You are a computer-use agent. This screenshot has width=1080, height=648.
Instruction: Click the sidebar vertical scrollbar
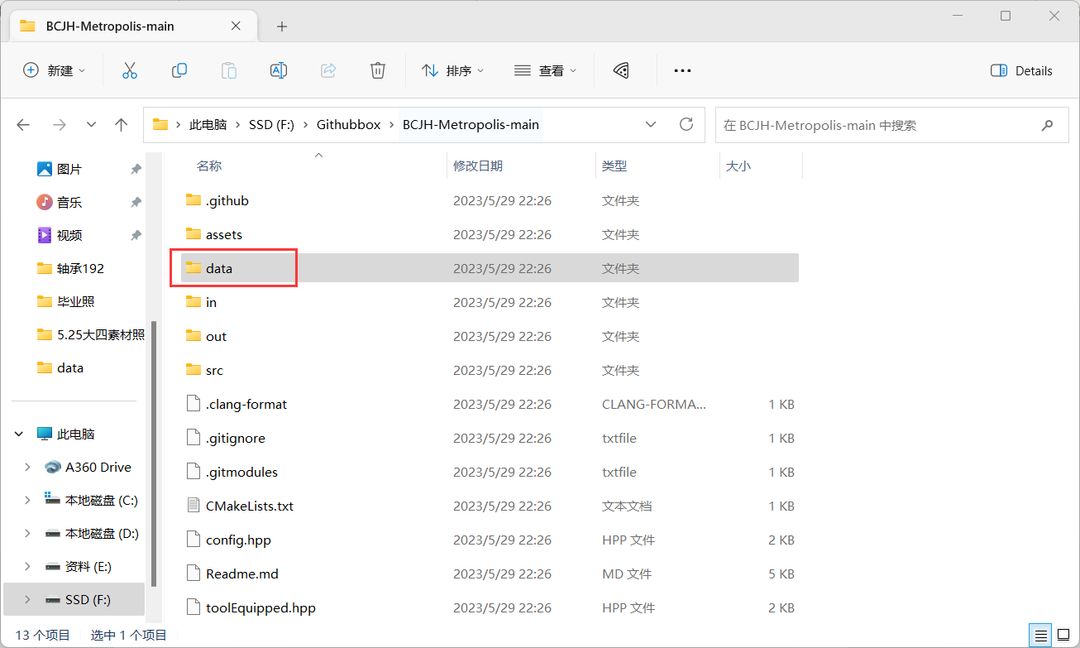[153, 454]
